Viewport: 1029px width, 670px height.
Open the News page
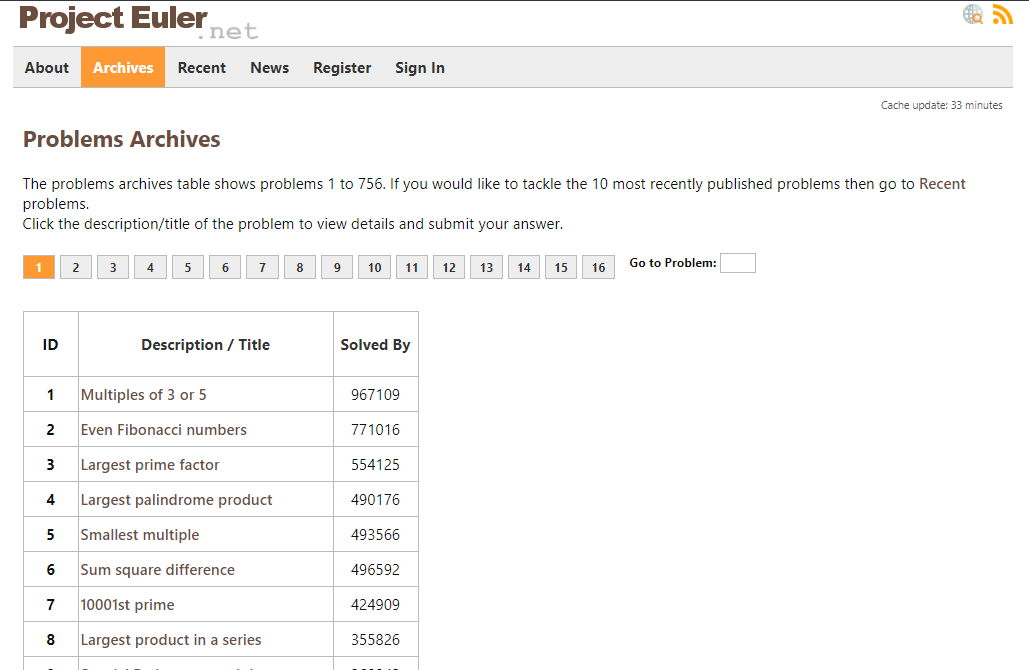click(270, 68)
